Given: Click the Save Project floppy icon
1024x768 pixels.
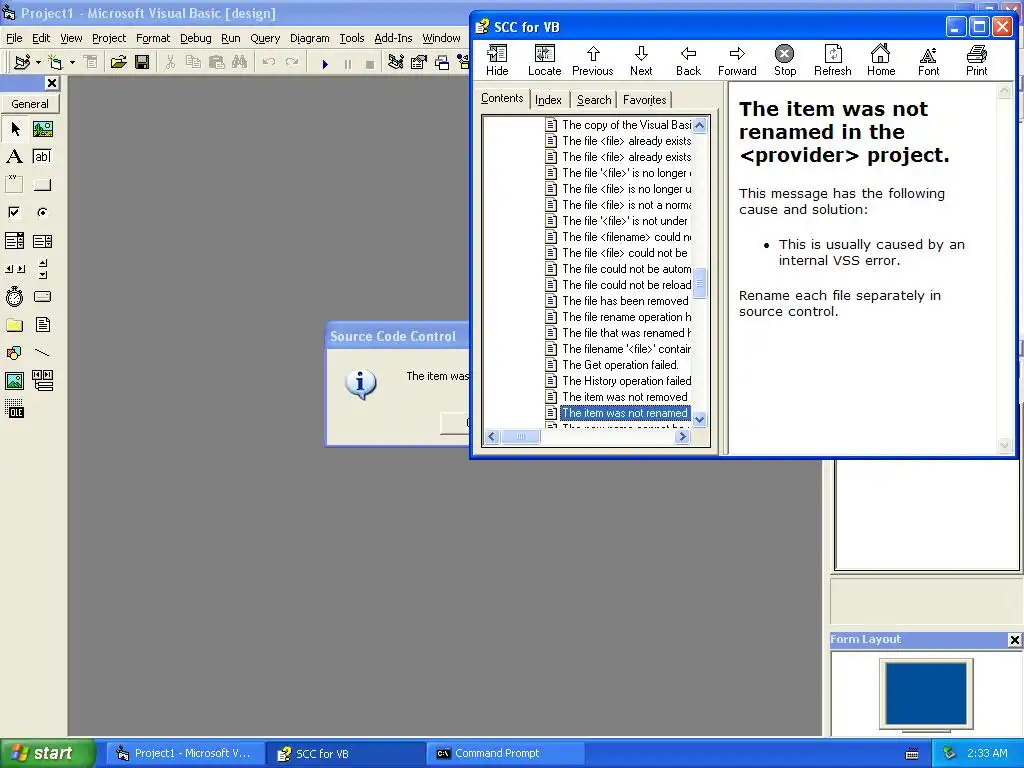Looking at the screenshot, I should (142, 62).
